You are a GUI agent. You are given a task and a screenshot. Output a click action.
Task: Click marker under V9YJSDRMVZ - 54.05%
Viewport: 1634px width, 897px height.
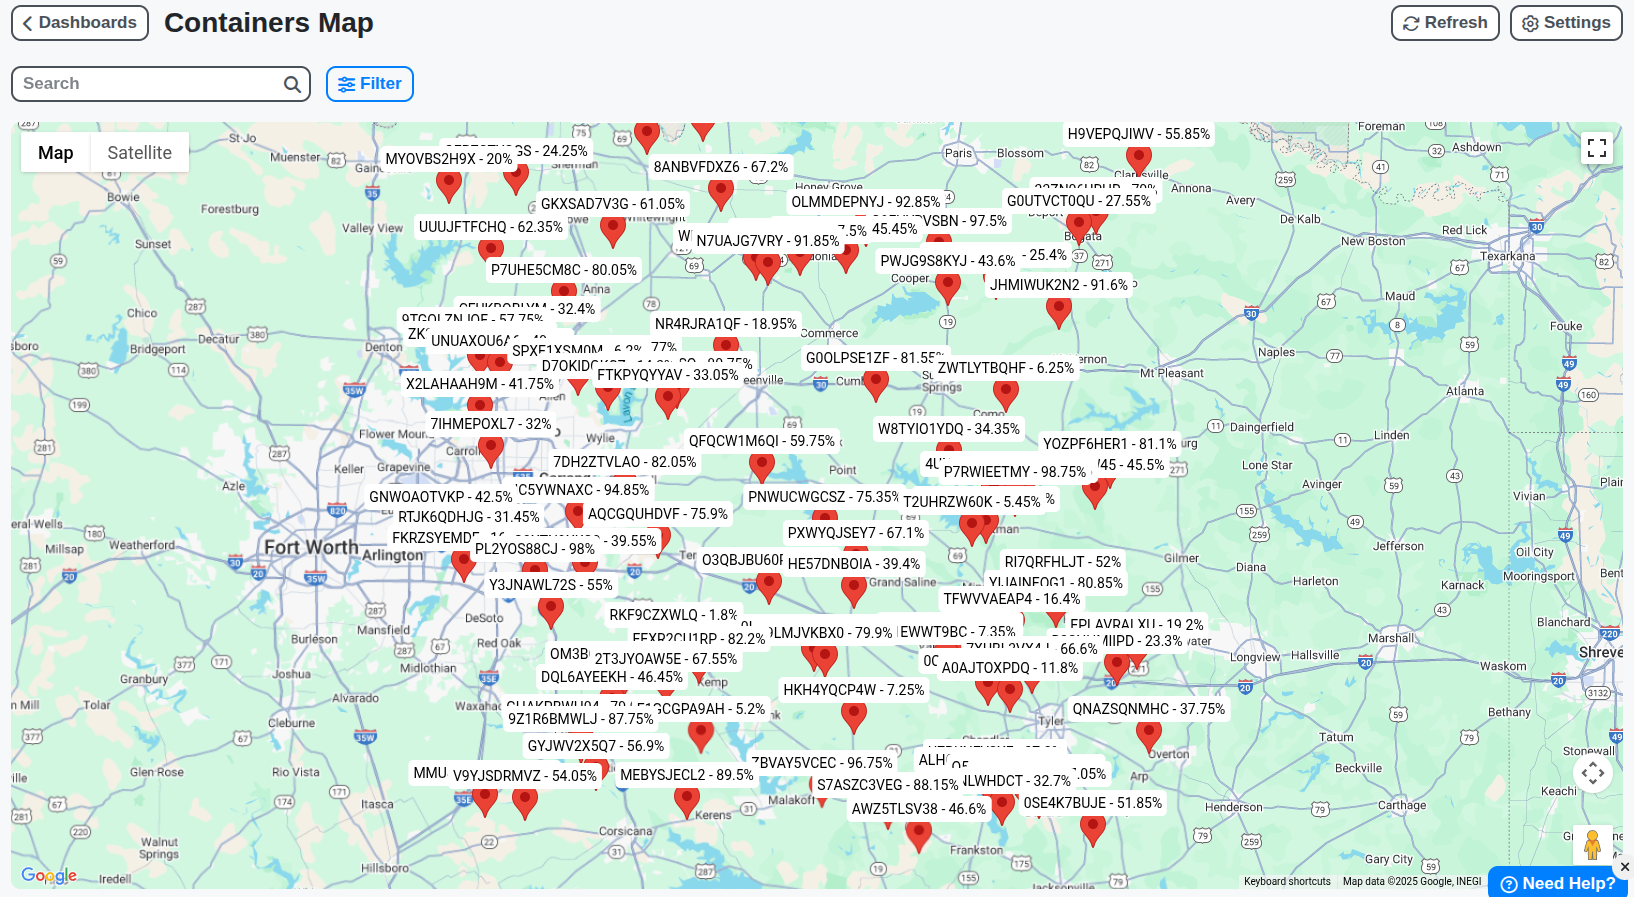pos(525,803)
